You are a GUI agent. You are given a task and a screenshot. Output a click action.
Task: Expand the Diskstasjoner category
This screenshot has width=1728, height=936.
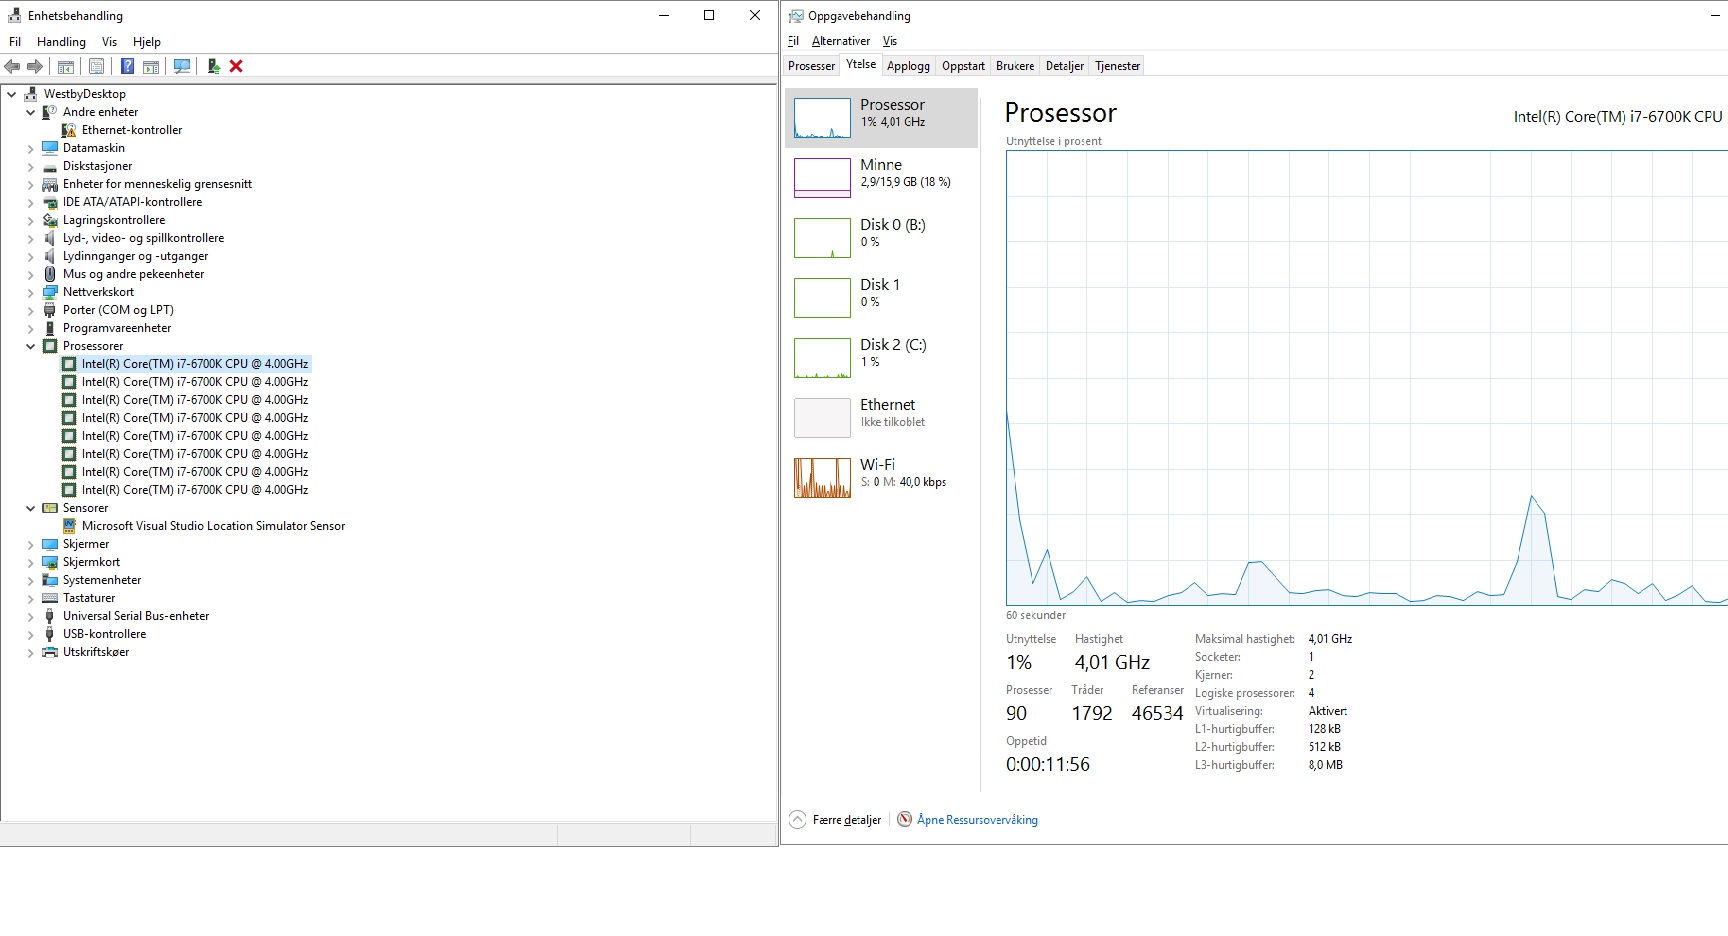click(x=31, y=166)
